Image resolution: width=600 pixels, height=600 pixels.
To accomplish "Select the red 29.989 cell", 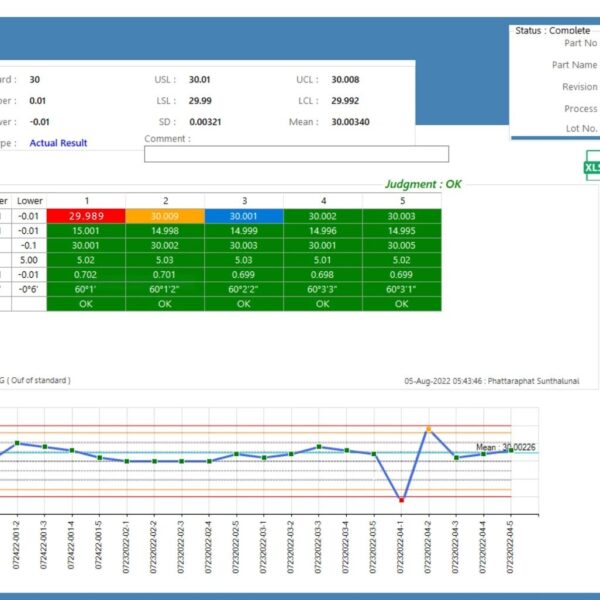I will point(86,216).
